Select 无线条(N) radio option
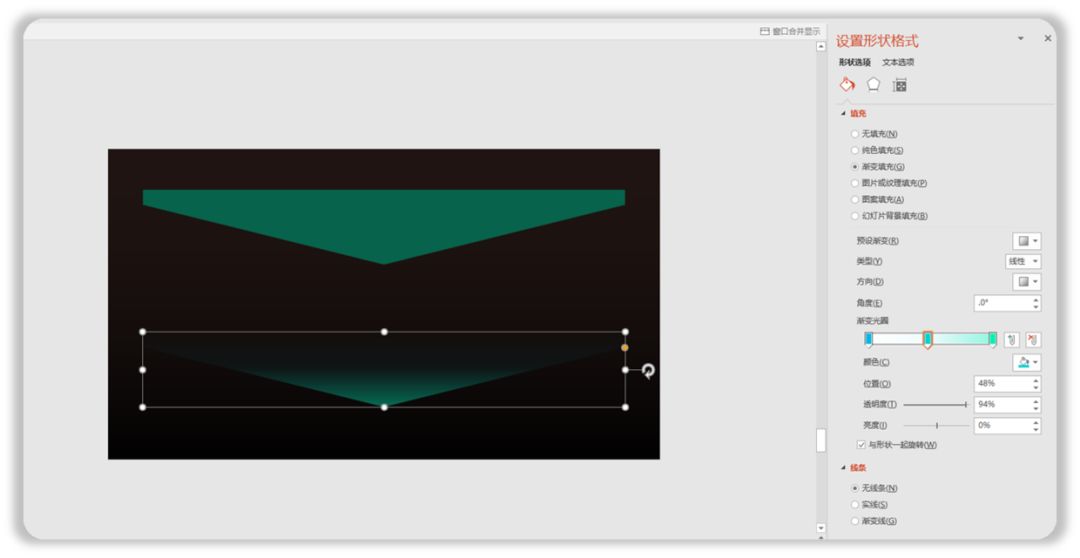 (874, 488)
